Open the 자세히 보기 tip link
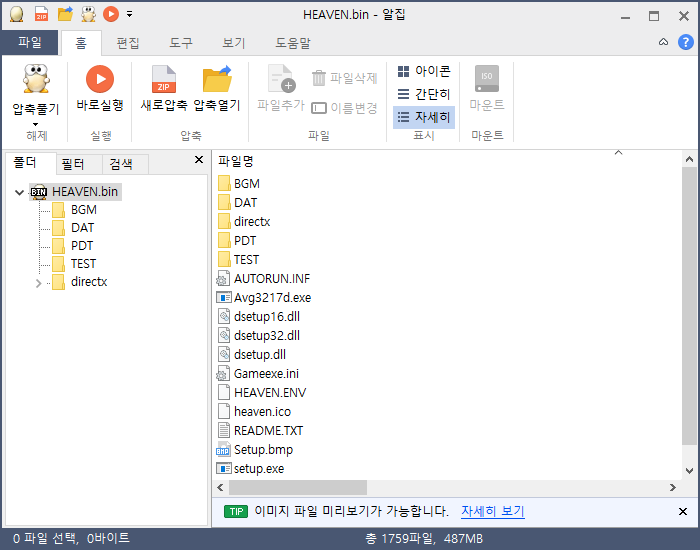This screenshot has width=700, height=550. [492, 511]
